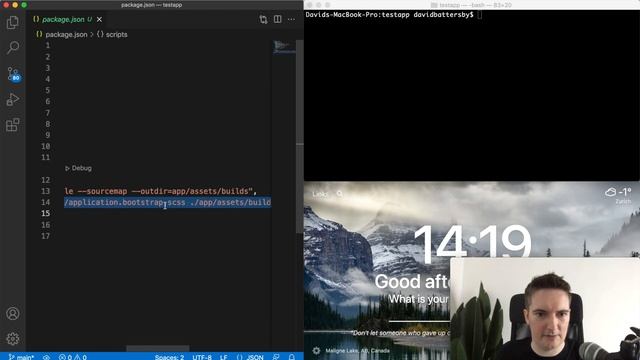
Task: Click UTF-8 encoding in the status bar
Action: coord(202,357)
